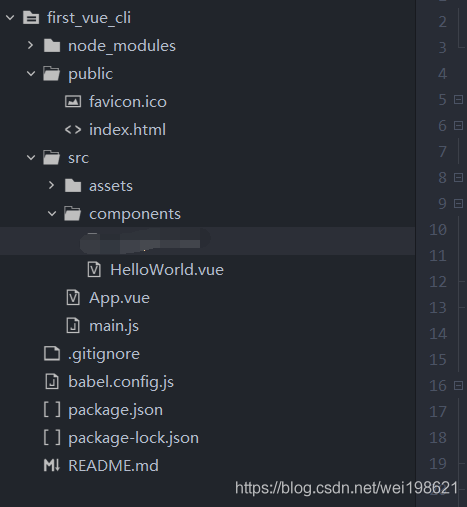The image size is (467, 507).
Task: Click line number 2 in gutter
Action: [442, 22]
